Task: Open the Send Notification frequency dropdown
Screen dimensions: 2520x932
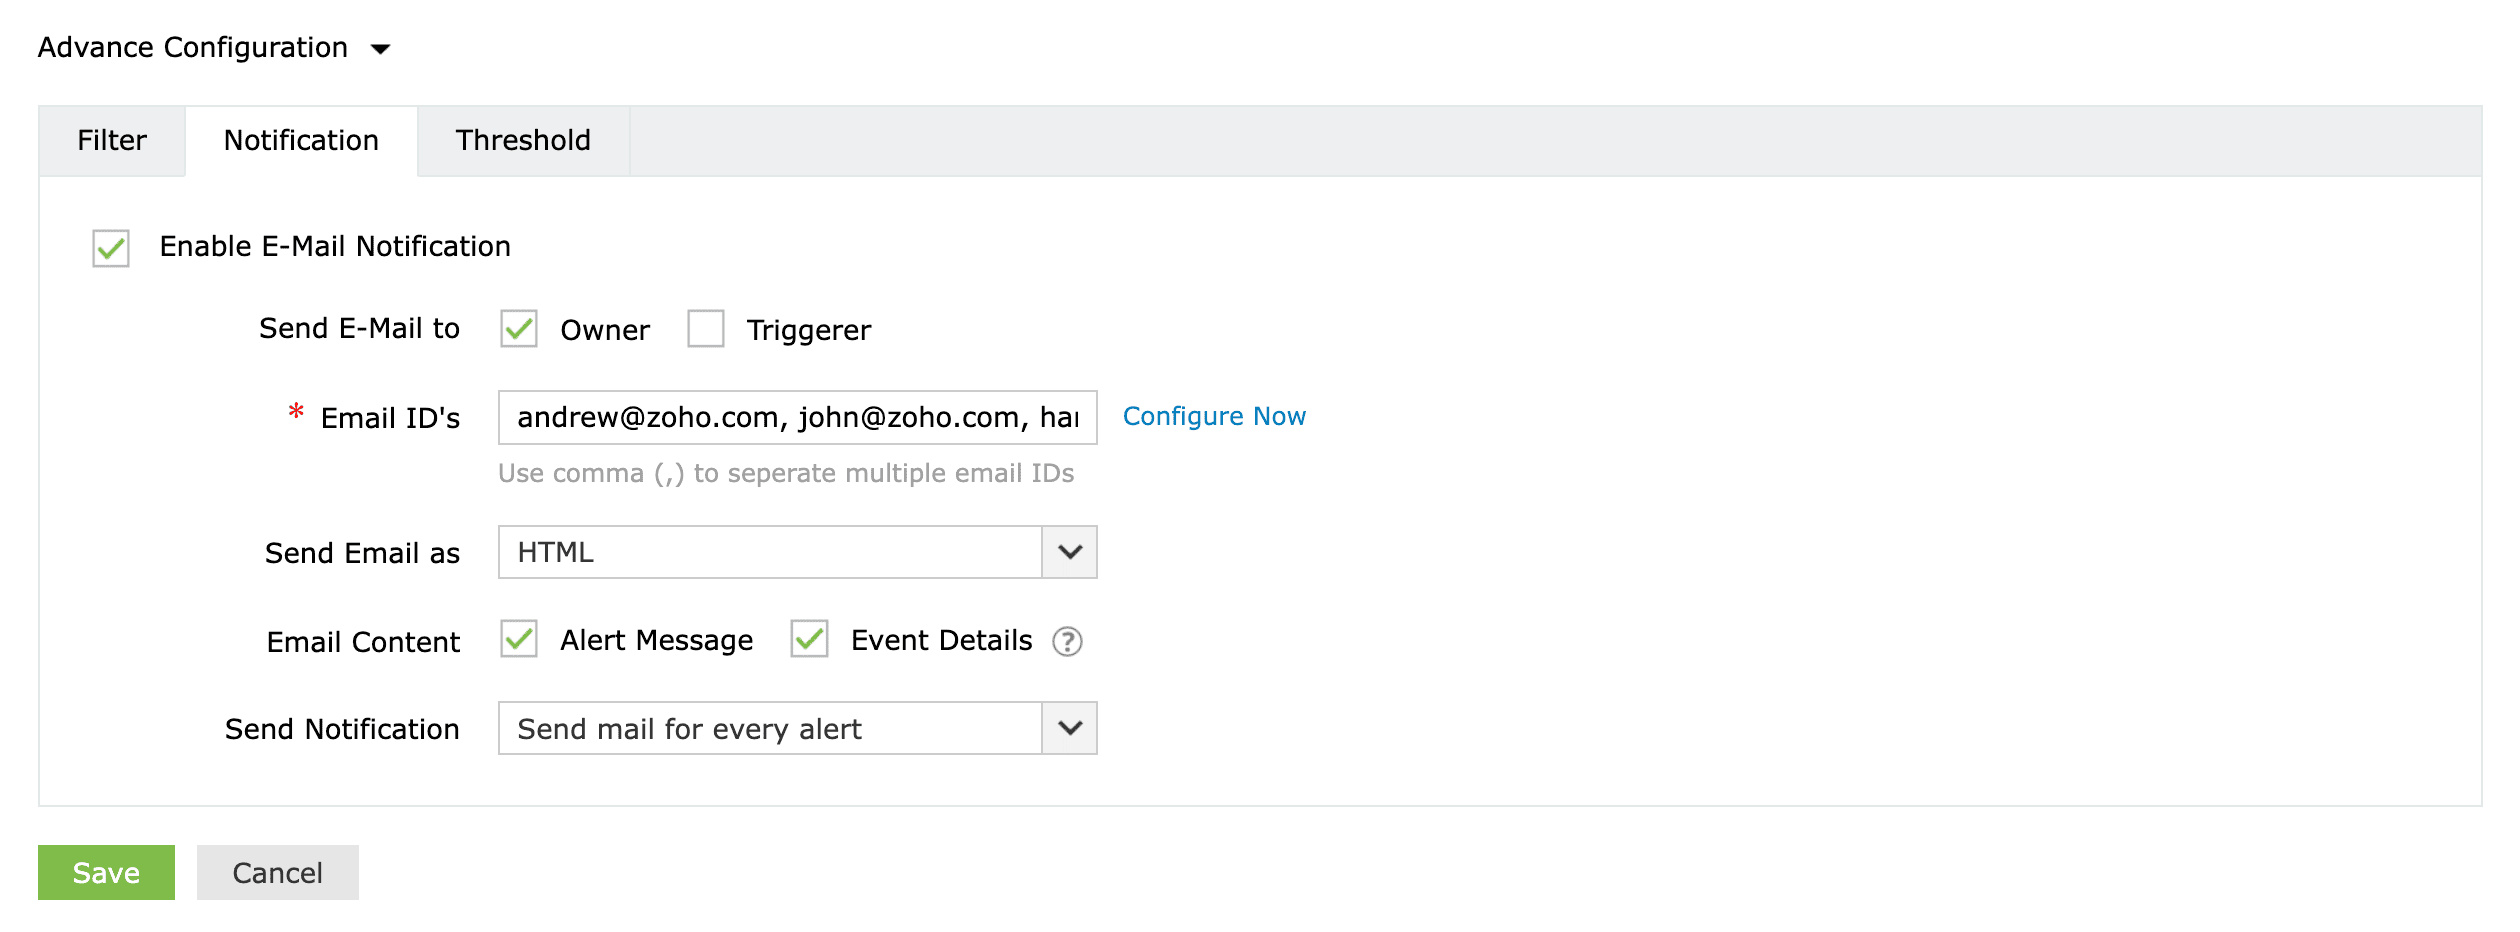Action: point(1068,729)
